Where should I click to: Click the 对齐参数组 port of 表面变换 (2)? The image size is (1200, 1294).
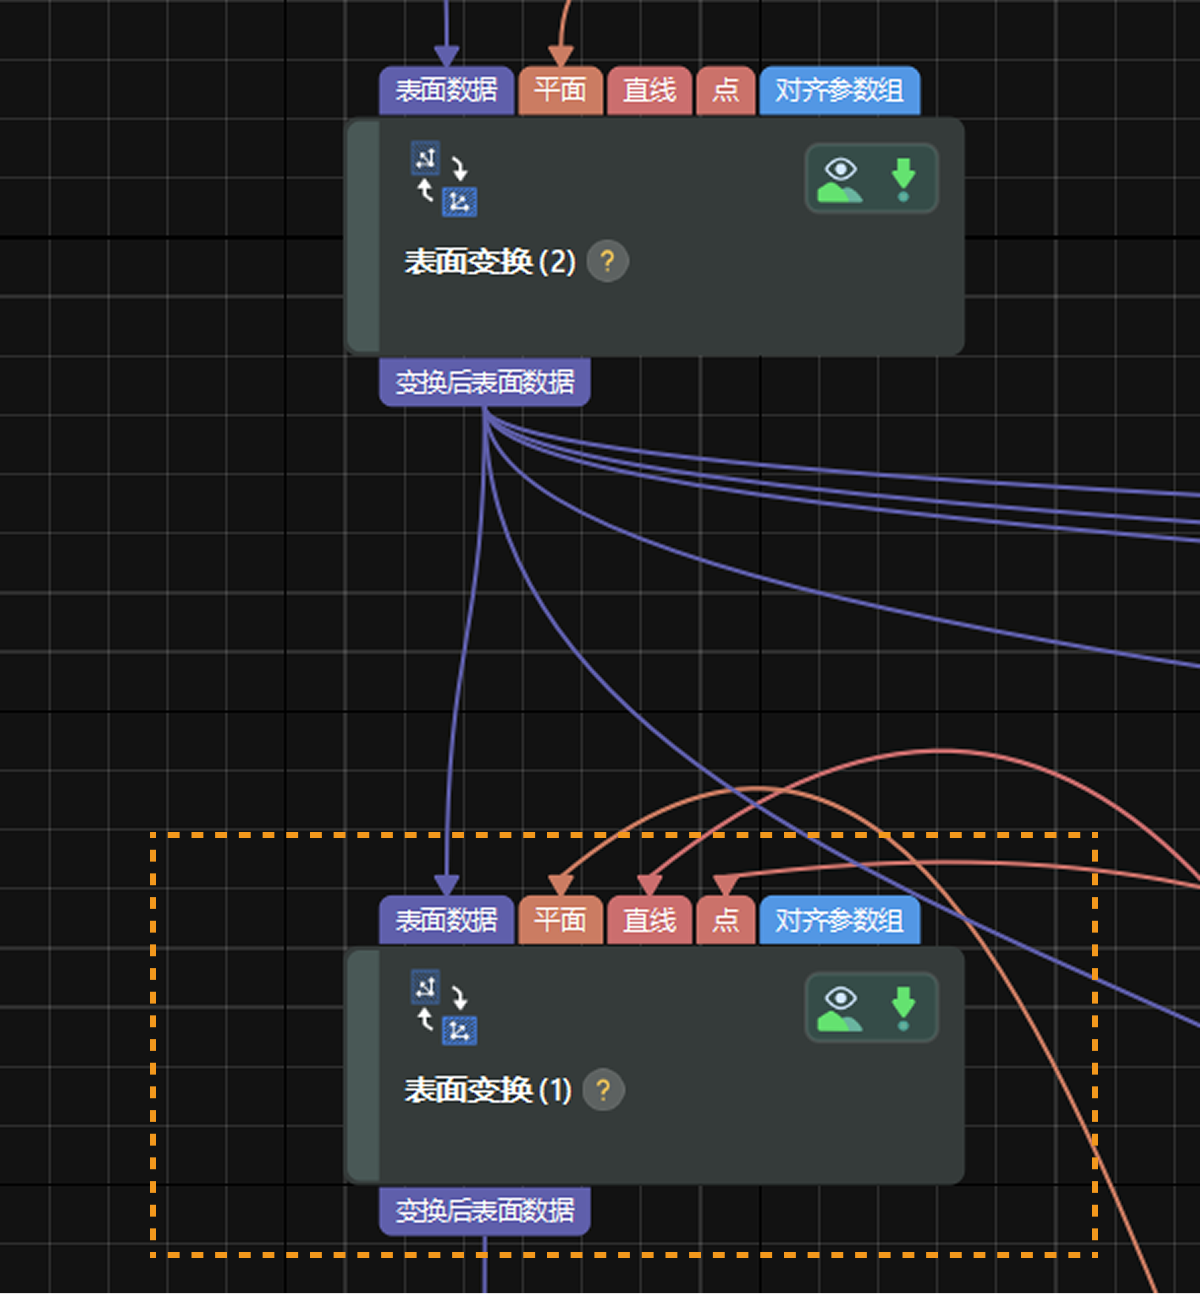[x=840, y=91]
